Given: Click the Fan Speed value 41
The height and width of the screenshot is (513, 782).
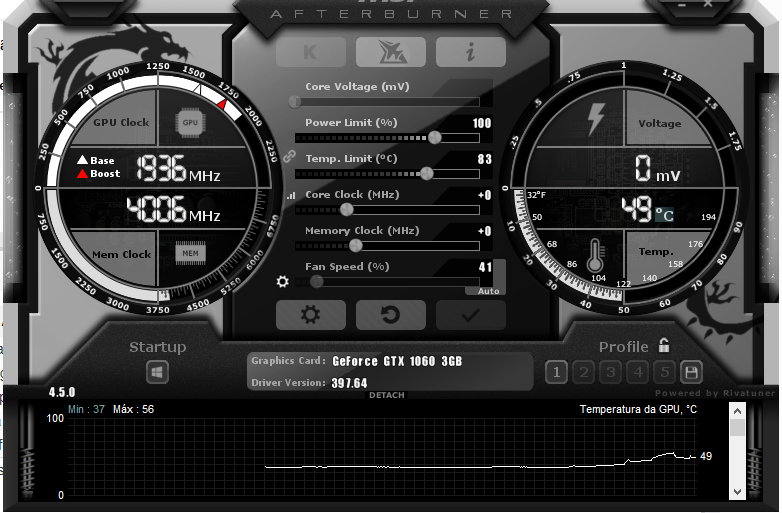Looking at the screenshot, I should tap(485, 267).
